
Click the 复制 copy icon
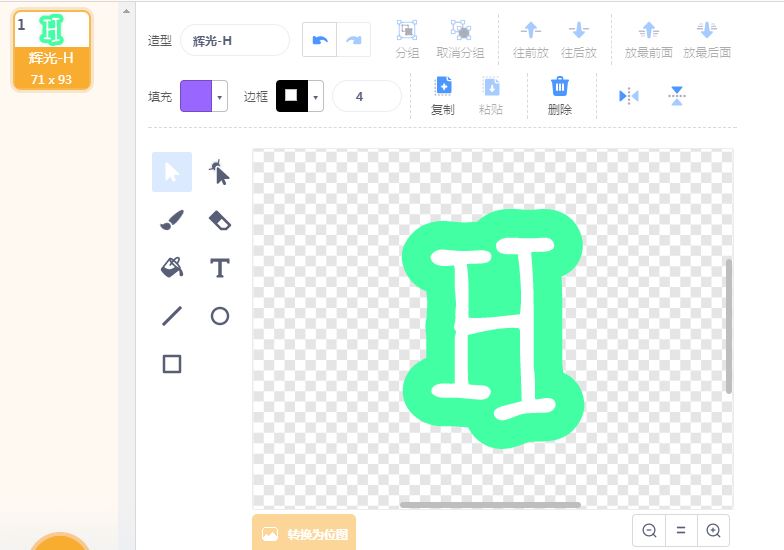(443, 86)
